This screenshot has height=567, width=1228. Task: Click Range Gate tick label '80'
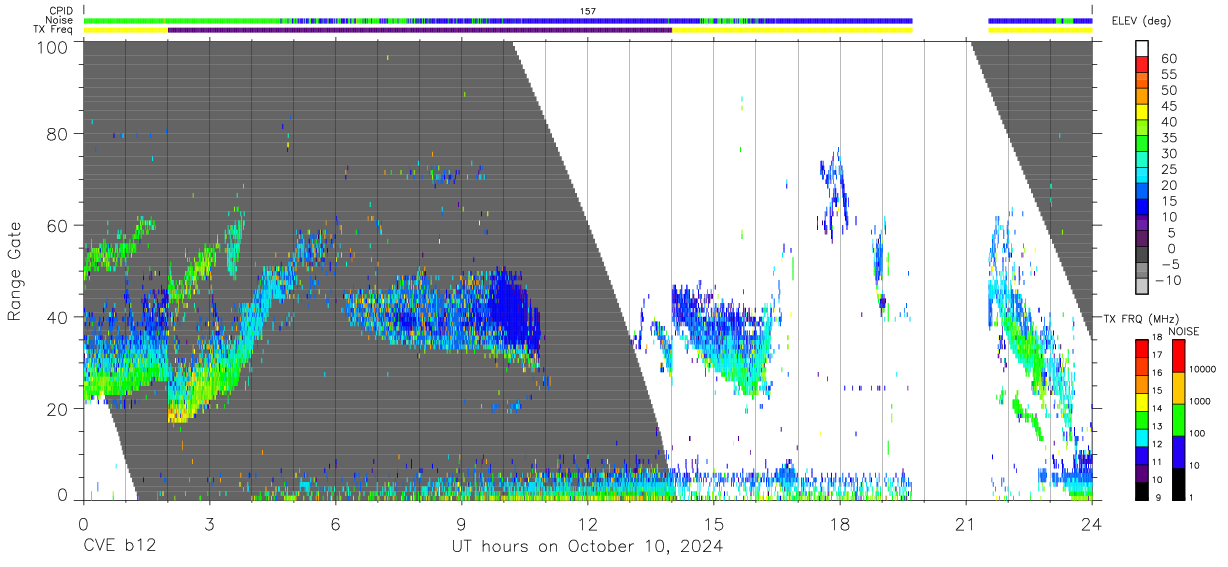[x=58, y=133]
